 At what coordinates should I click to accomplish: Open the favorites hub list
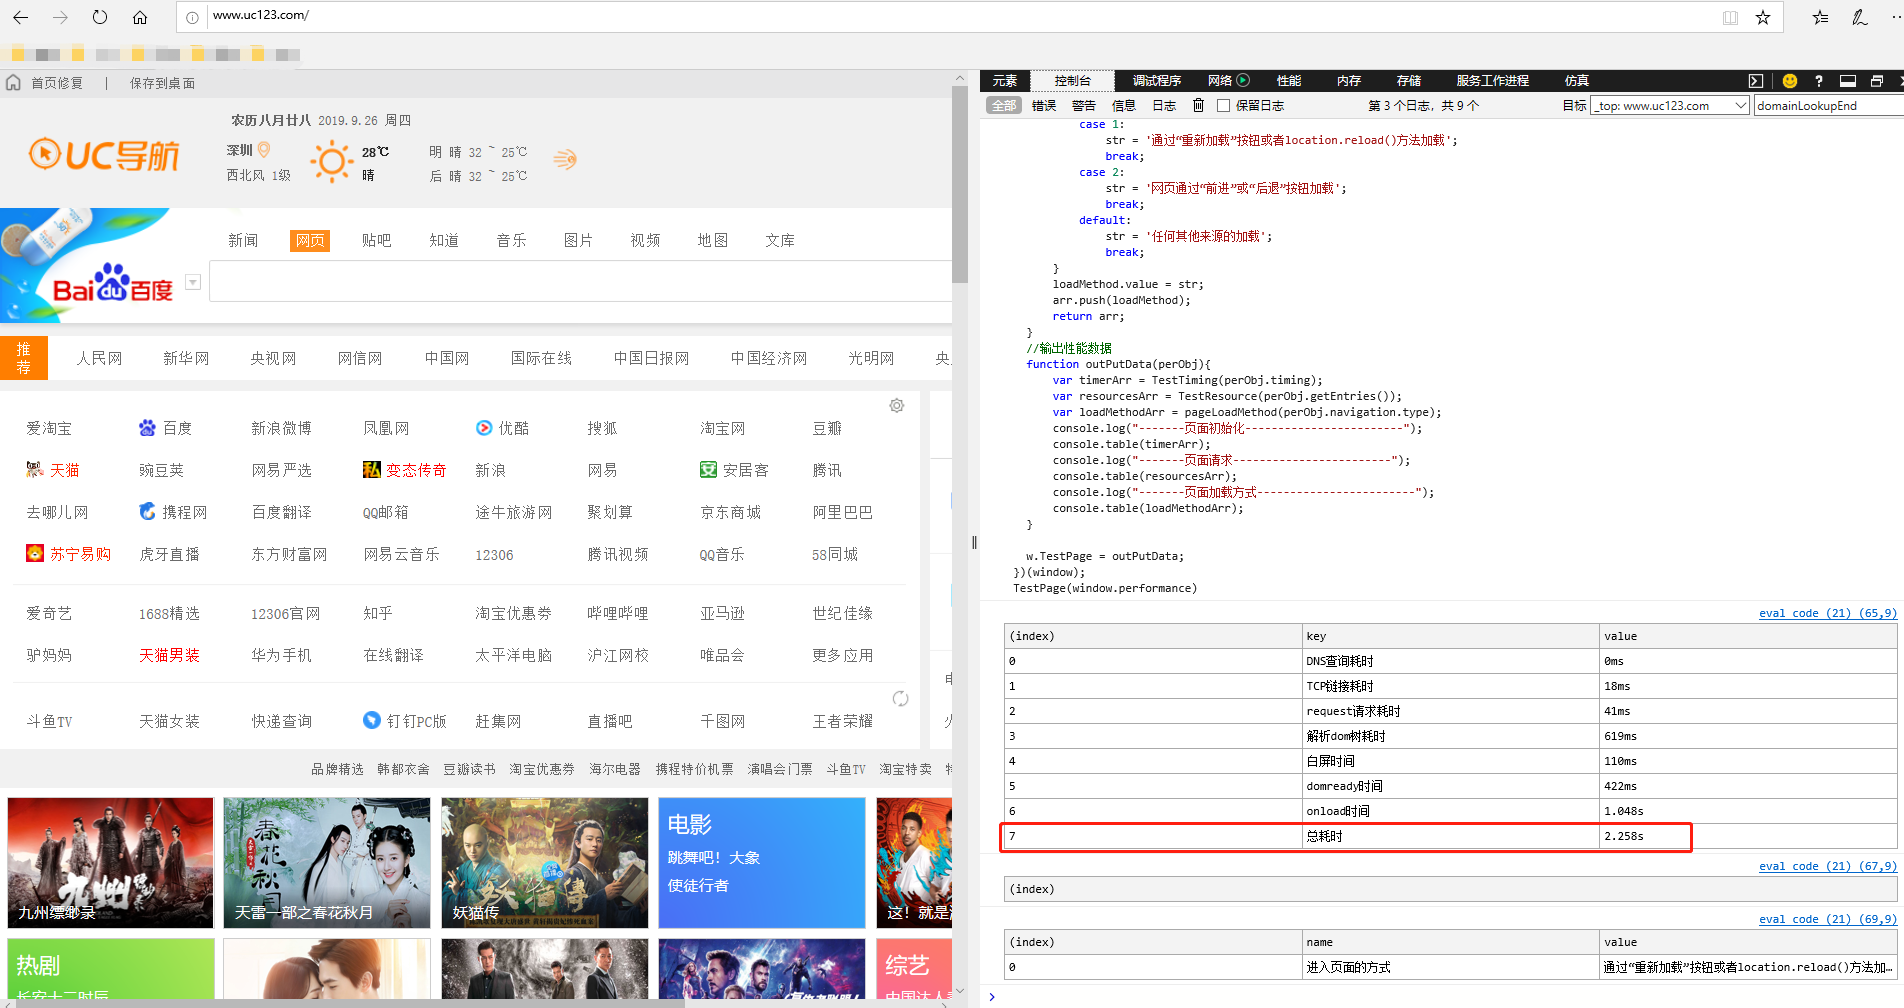click(1821, 17)
